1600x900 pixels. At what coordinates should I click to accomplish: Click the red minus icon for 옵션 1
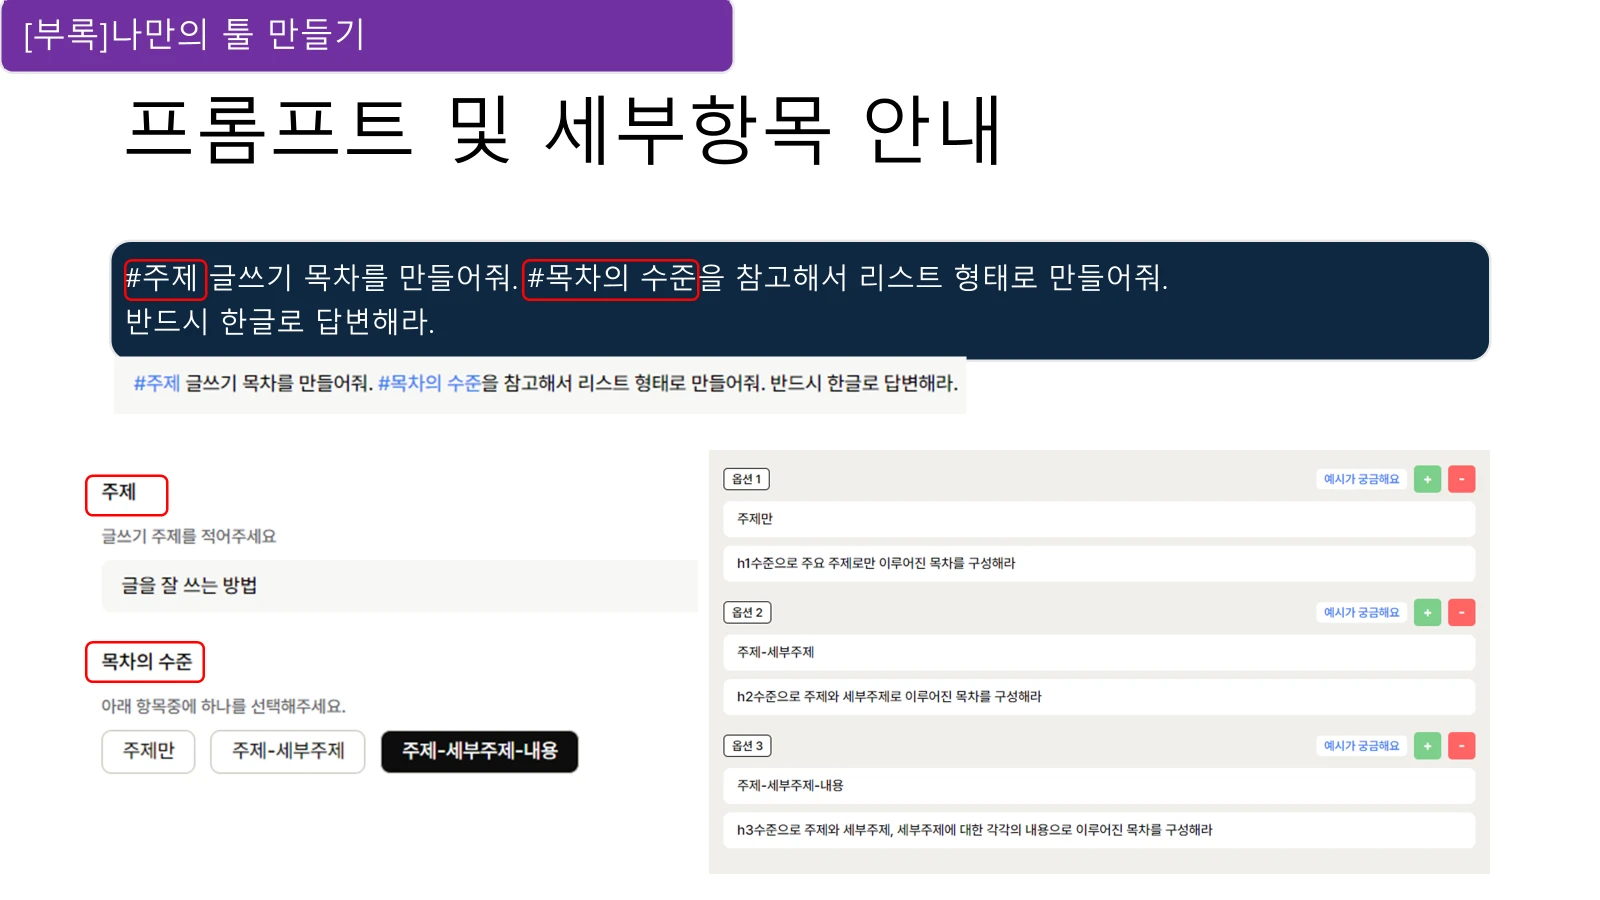click(1461, 479)
